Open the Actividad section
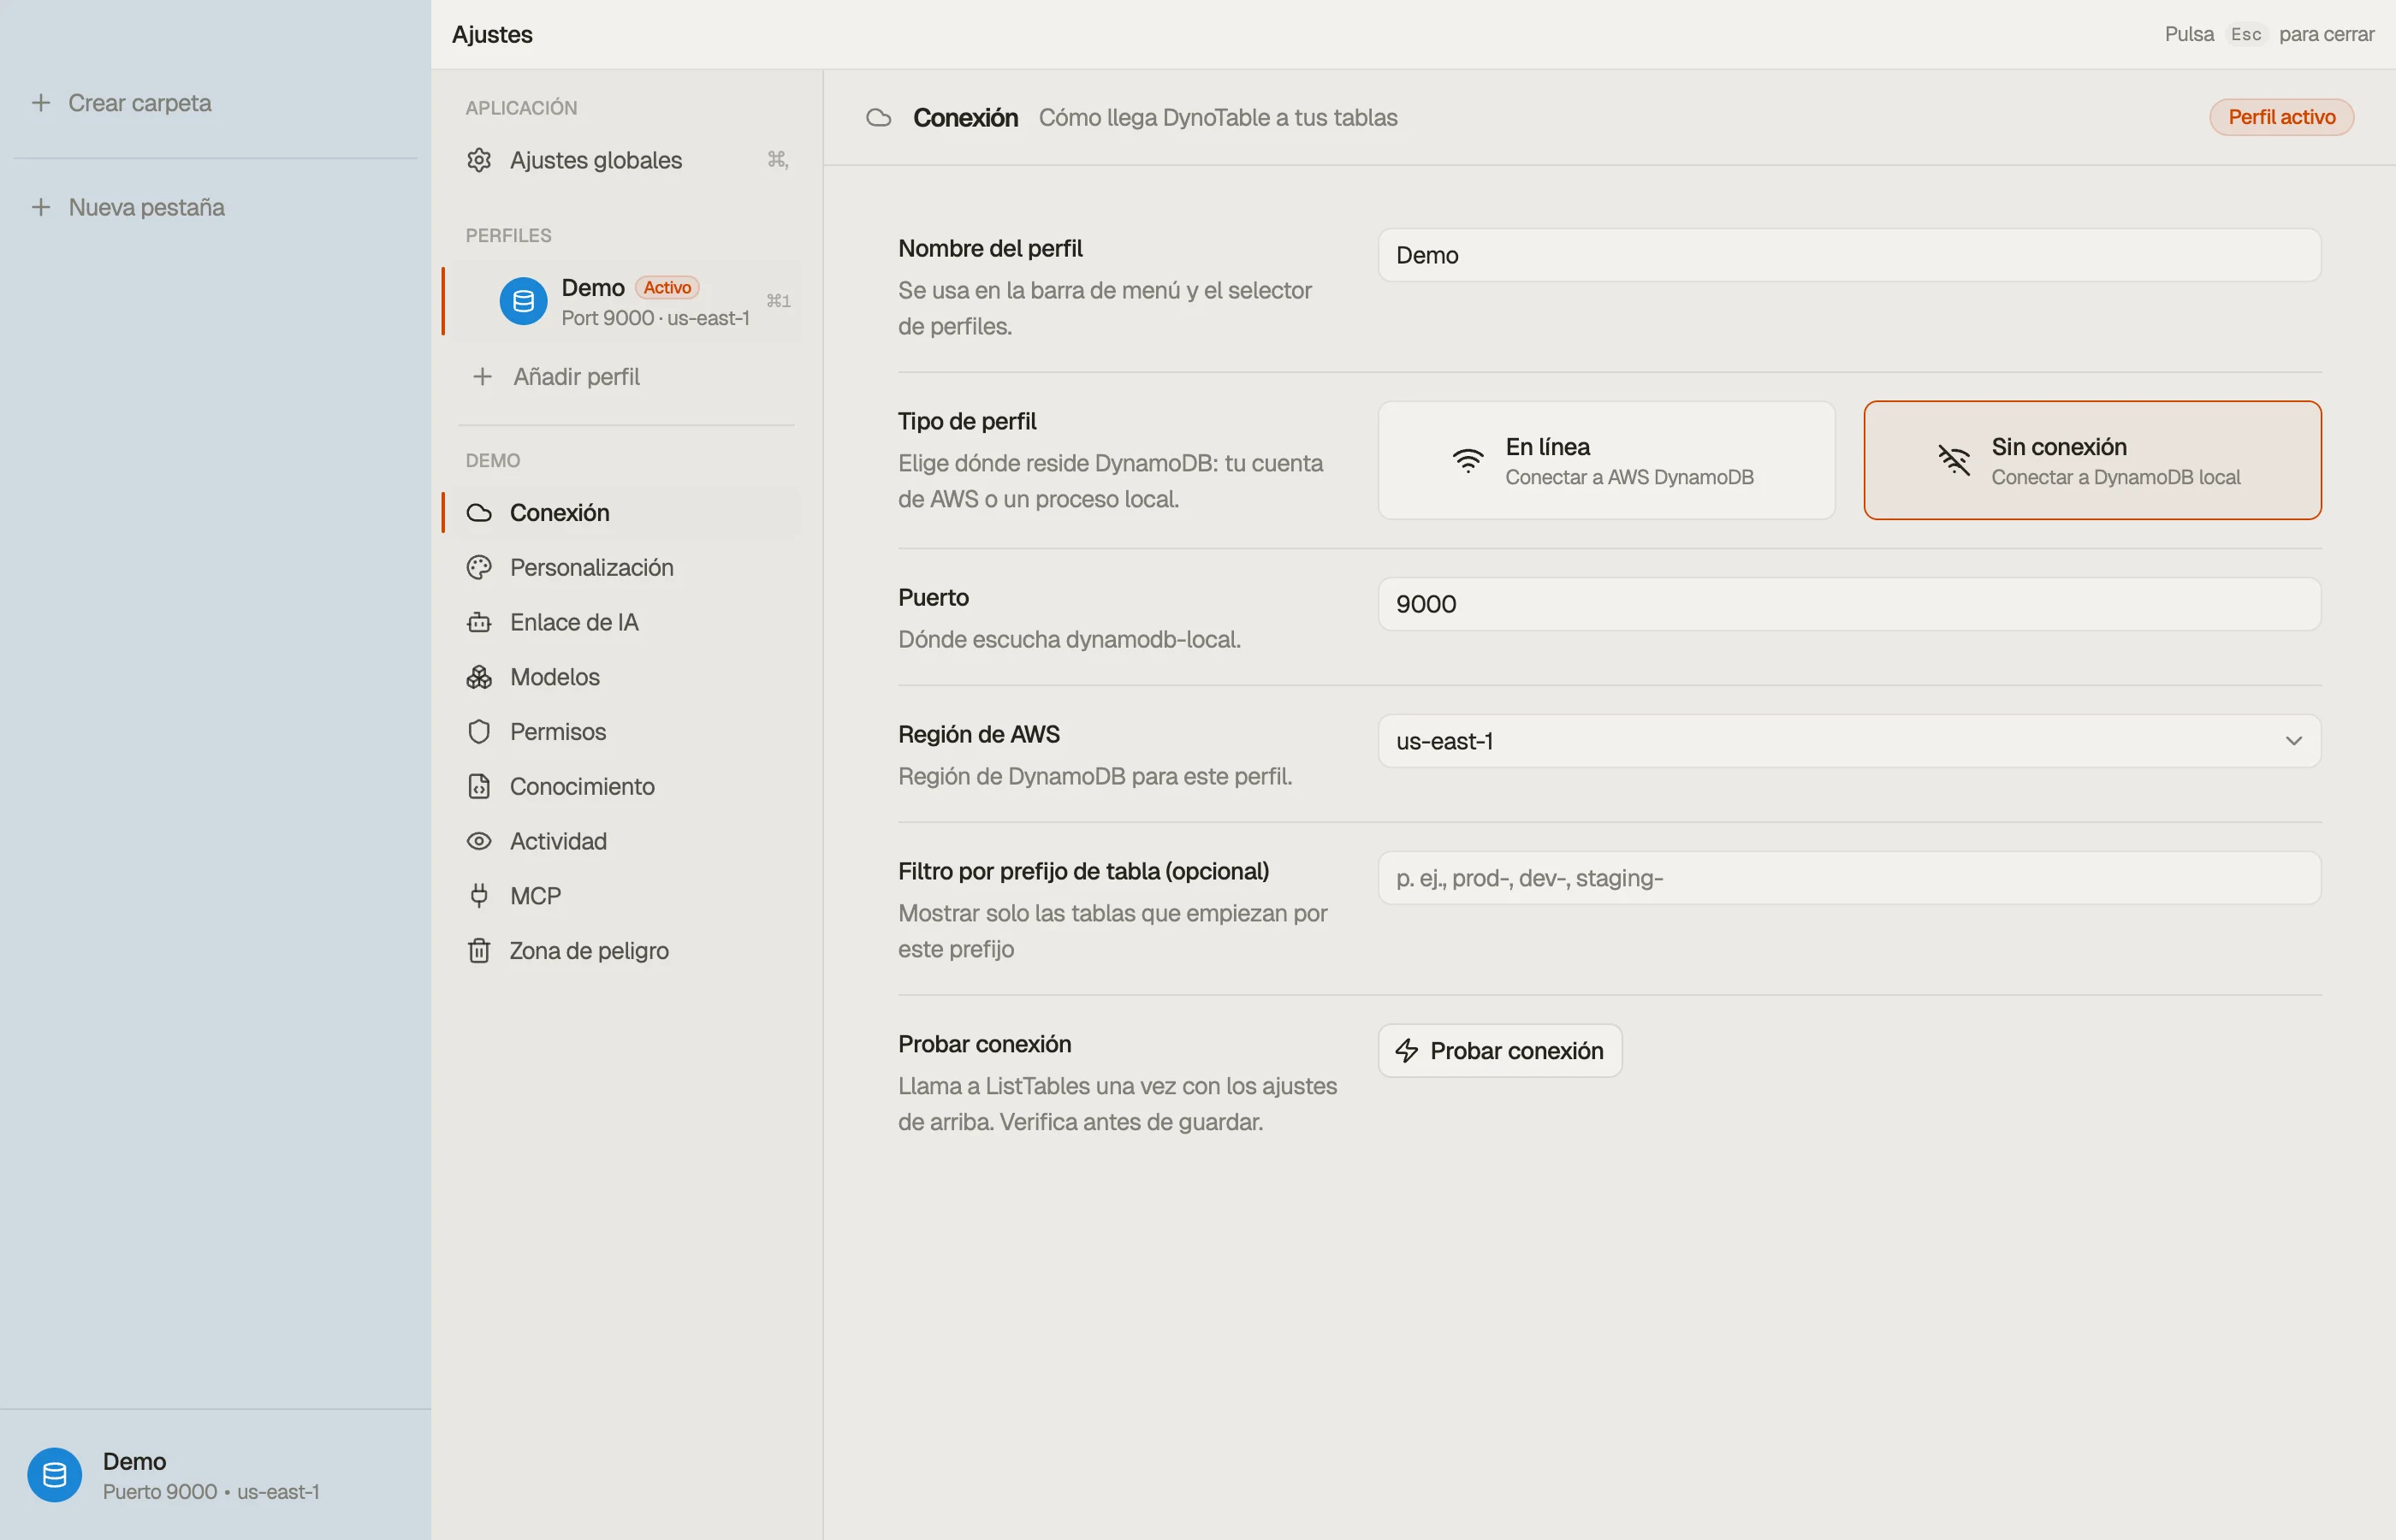The width and height of the screenshot is (2396, 1540). coord(625,841)
